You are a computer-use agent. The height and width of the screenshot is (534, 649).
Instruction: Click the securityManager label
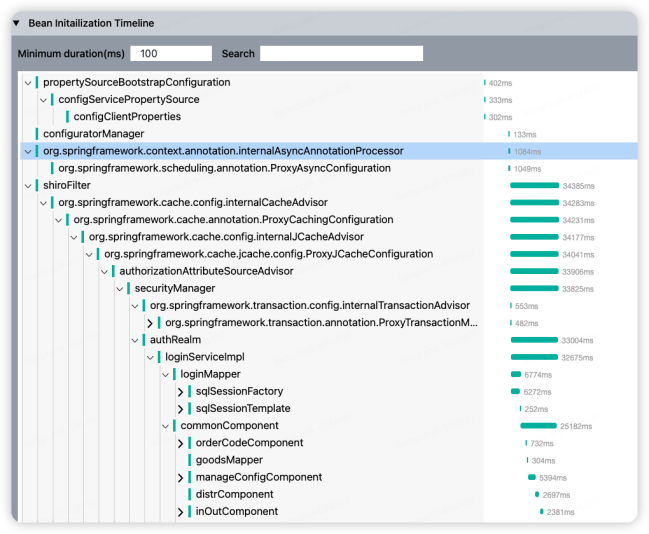tap(175, 288)
